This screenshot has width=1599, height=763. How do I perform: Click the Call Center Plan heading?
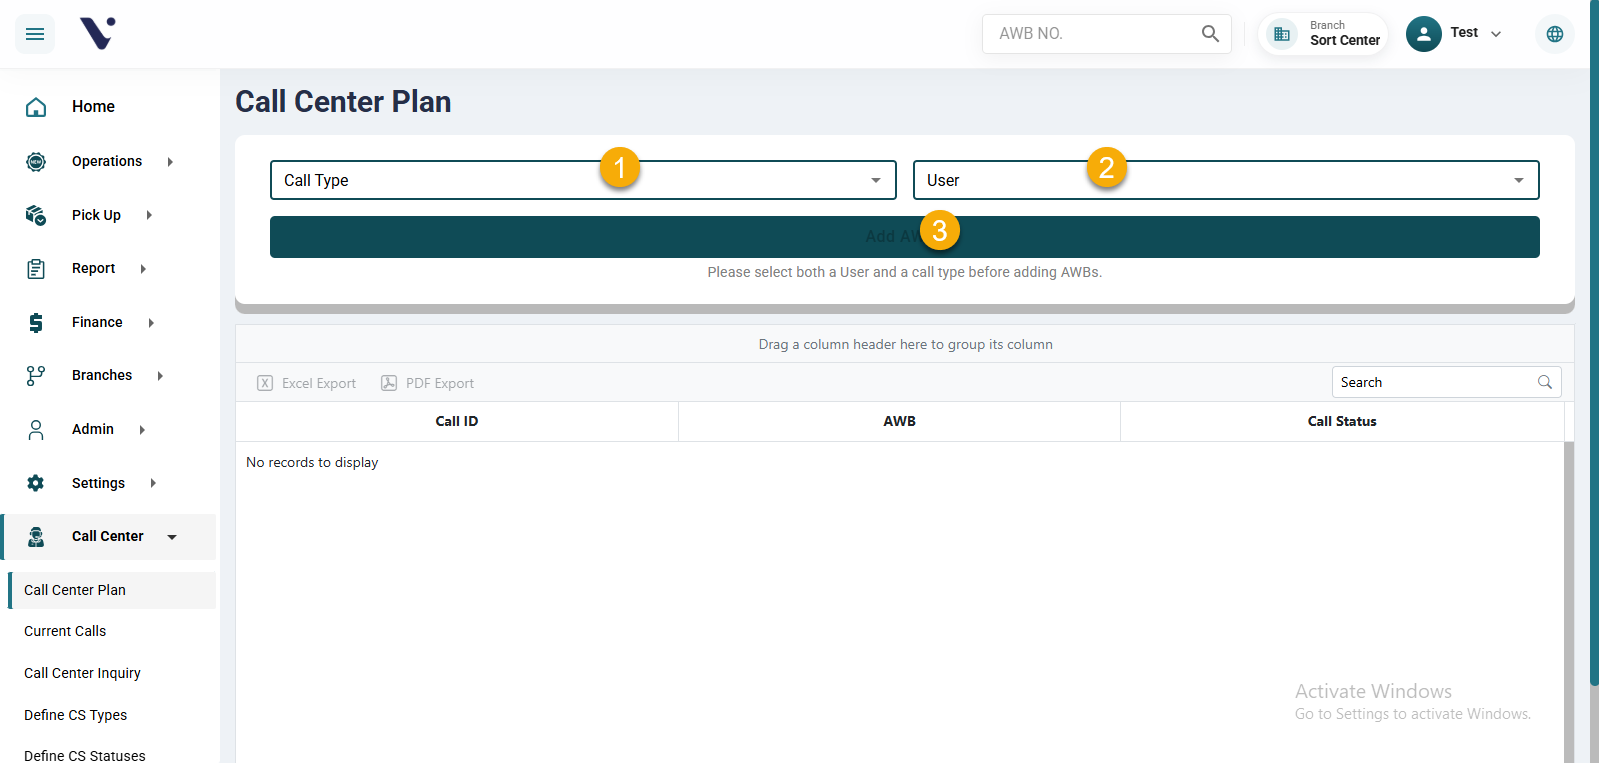pos(343,102)
